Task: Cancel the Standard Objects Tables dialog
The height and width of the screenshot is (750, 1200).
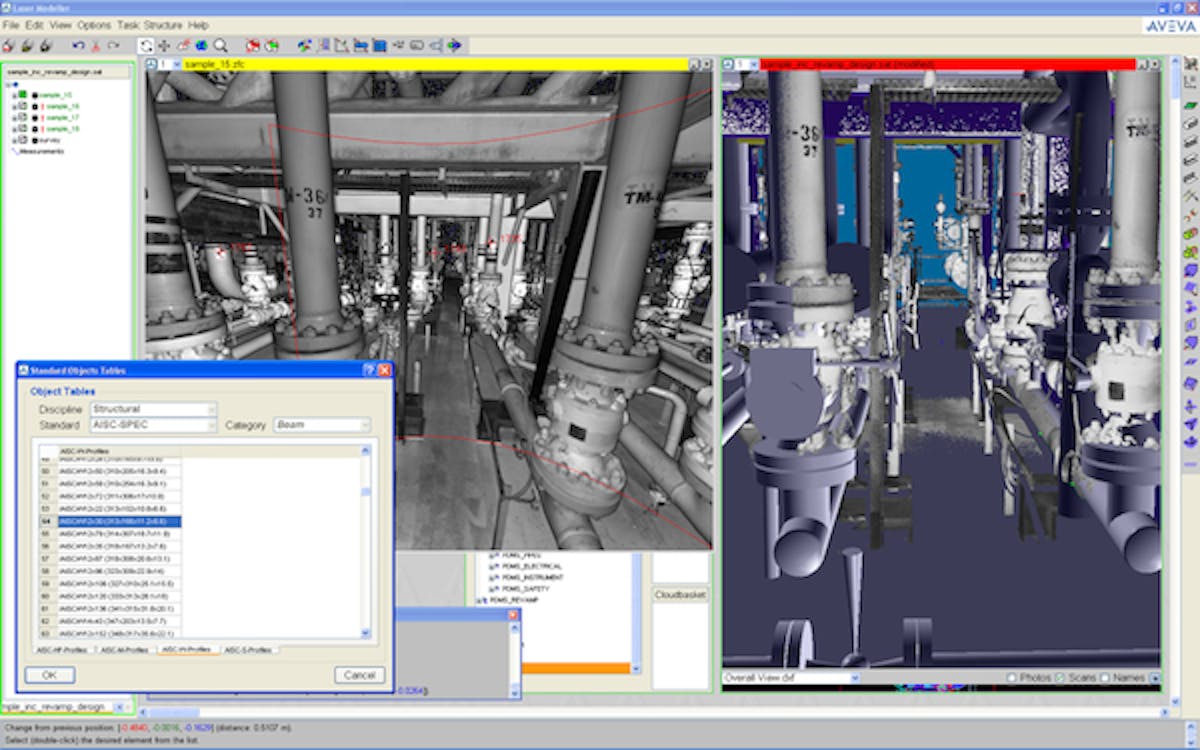Action: (x=360, y=675)
